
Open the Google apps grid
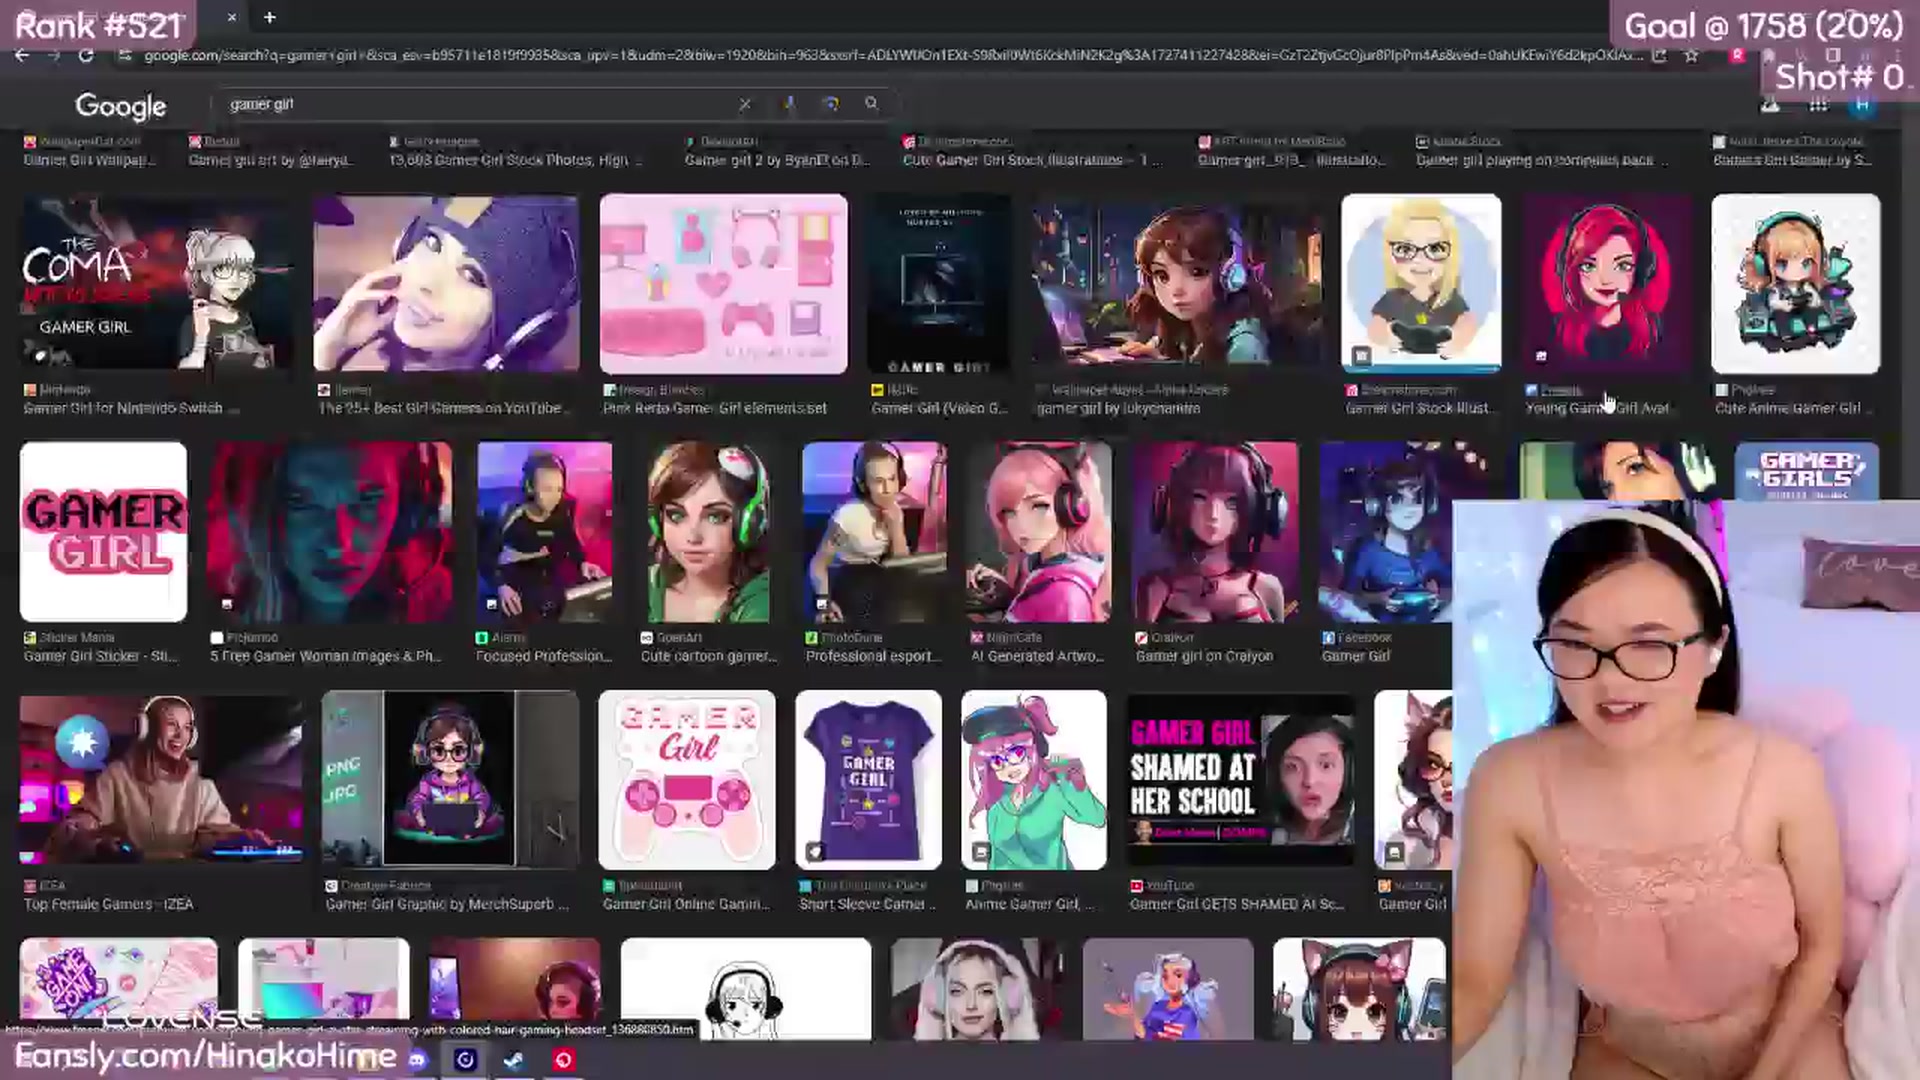(x=1818, y=105)
